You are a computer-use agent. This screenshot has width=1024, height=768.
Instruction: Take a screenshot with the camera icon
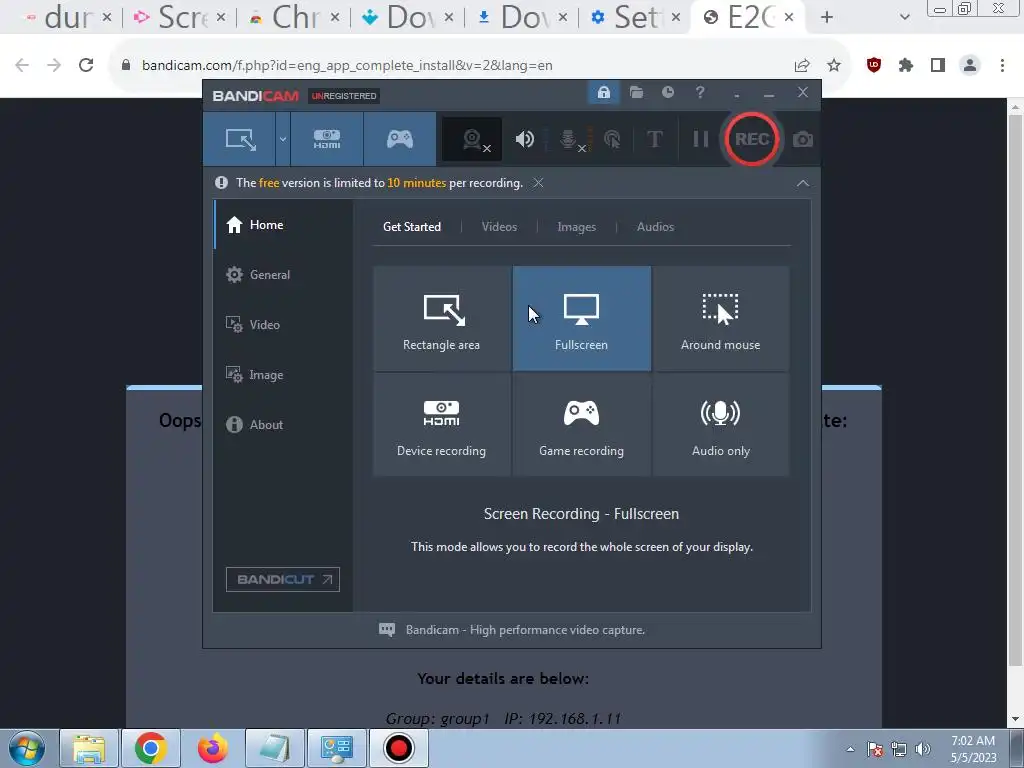tap(803, 139)
